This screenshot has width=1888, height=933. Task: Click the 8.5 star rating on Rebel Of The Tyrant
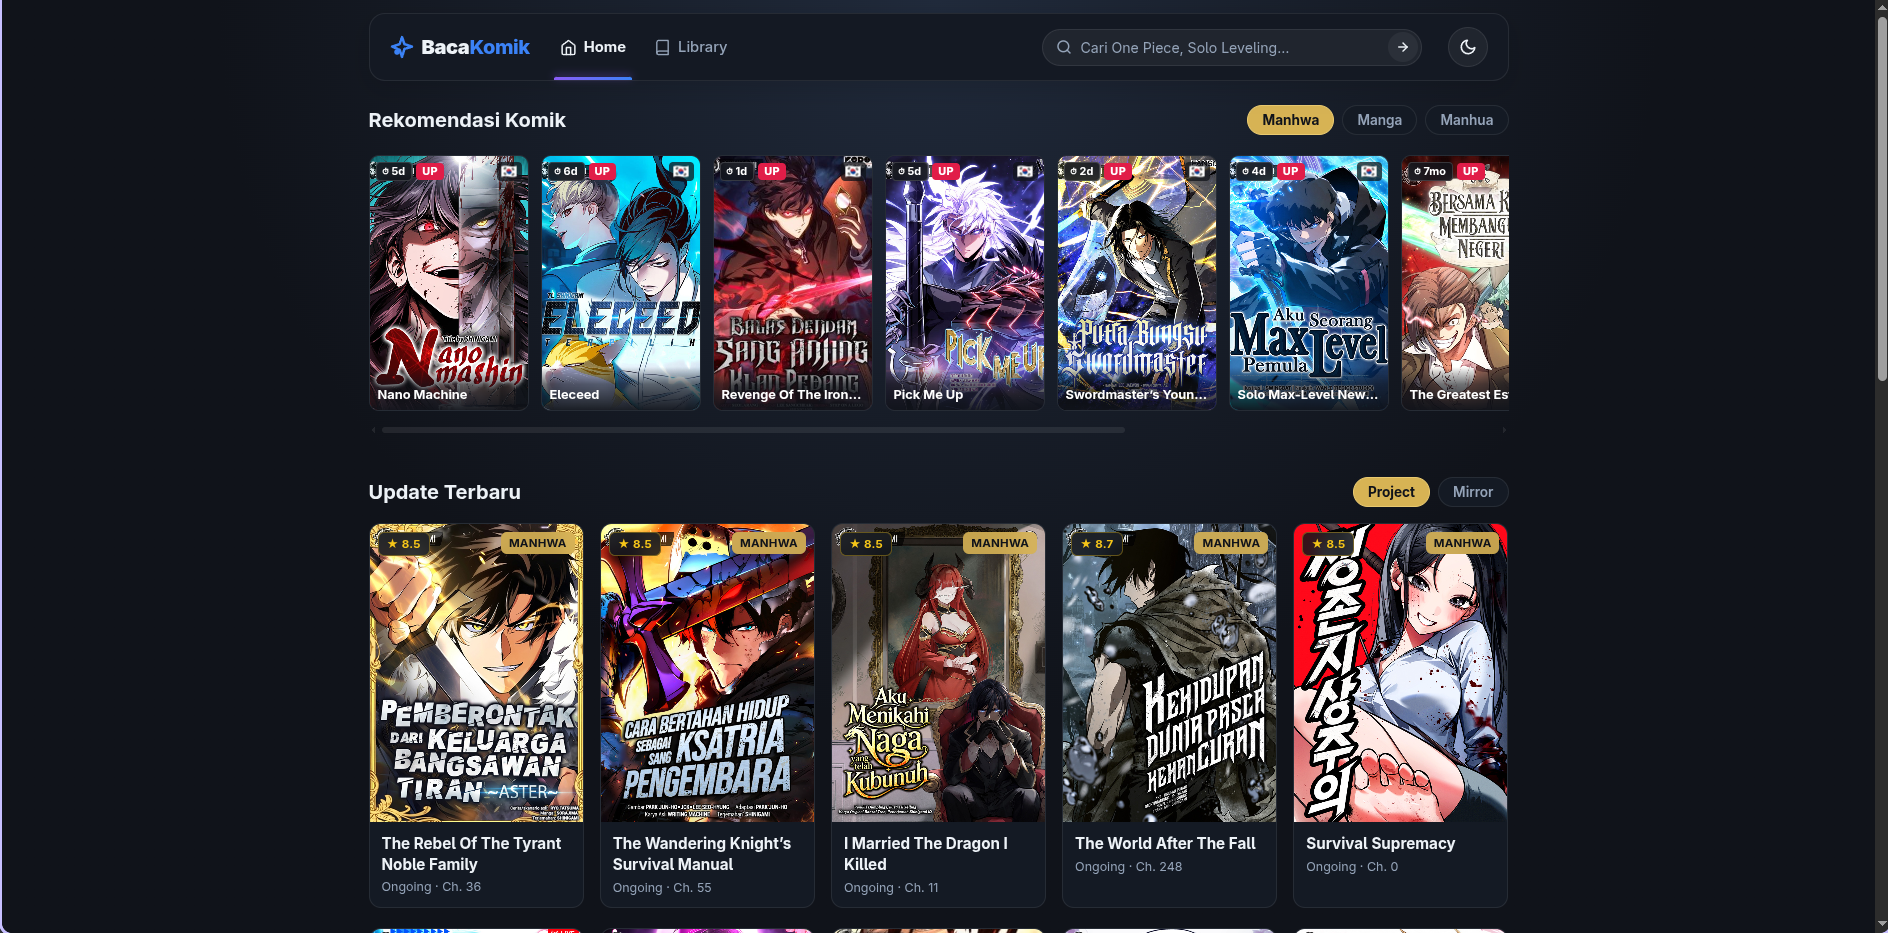[x=404, y=544]
